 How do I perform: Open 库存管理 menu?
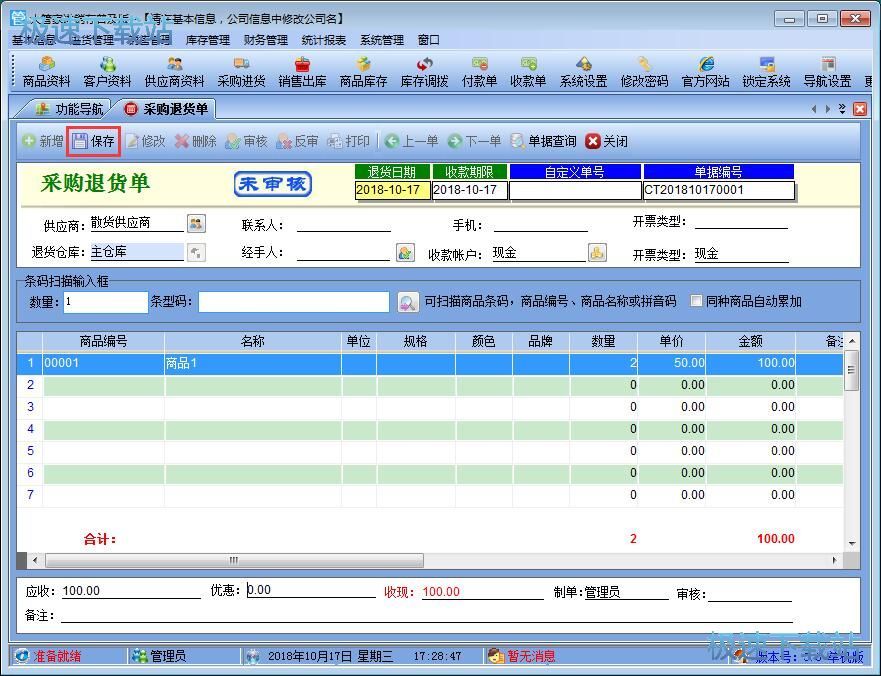click(208, 40)
